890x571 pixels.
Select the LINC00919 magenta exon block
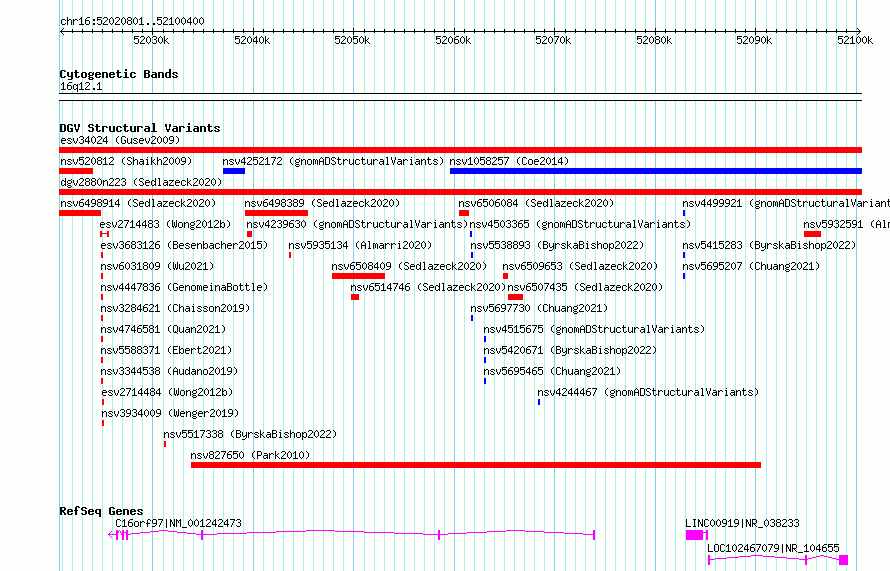(694, 535)
